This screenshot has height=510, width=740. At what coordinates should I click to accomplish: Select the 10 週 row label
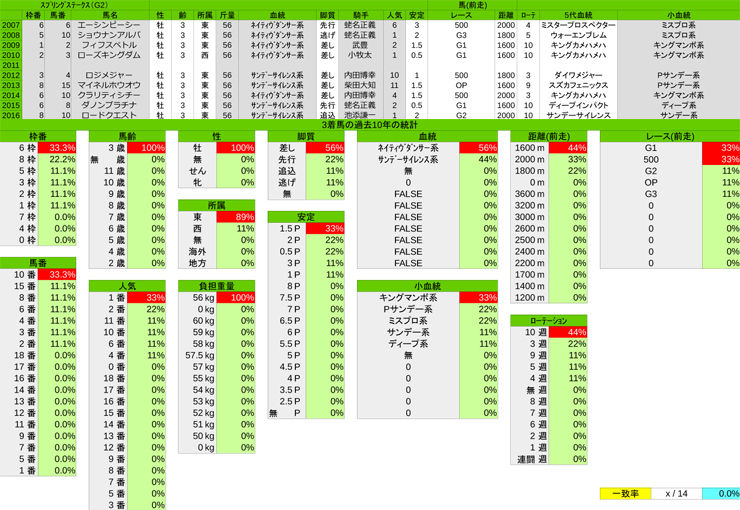[530, 332]
